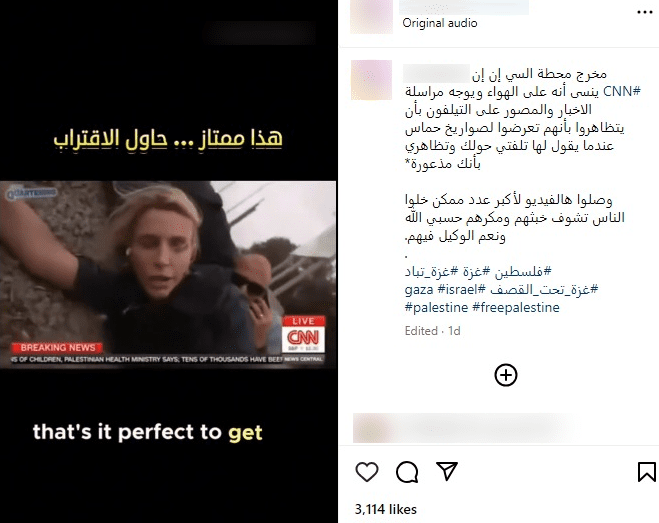
Task: Open the poster's profile picture at top
Action: point(372,17)
